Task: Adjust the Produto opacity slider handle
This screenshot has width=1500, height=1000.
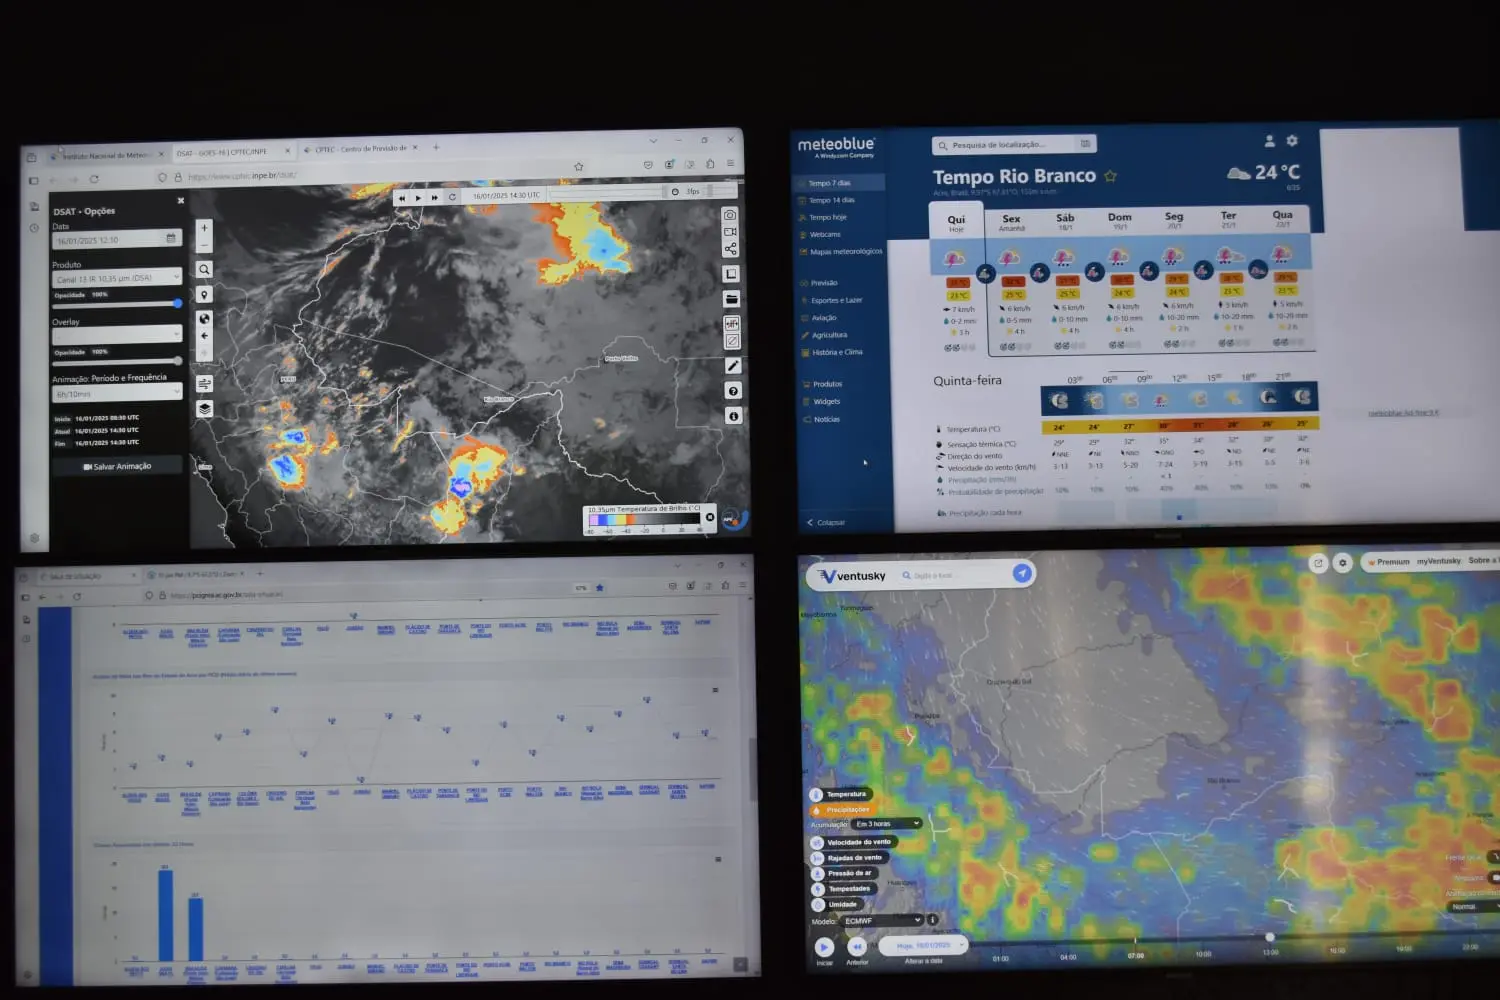Action: [177, 303]
